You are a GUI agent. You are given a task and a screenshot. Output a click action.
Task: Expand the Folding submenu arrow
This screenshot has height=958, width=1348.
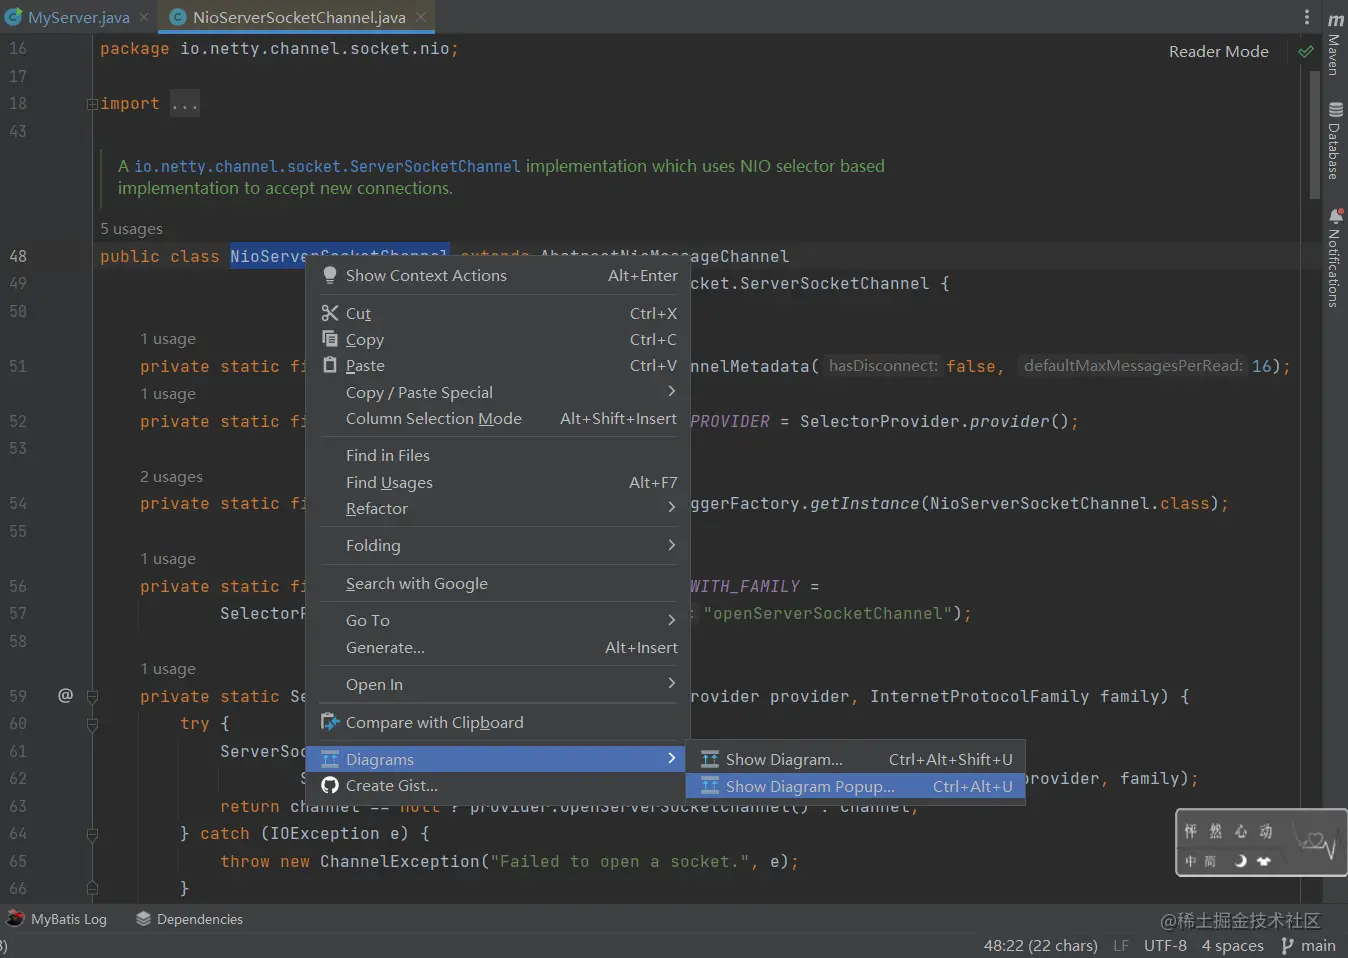[x=671, y=544]
